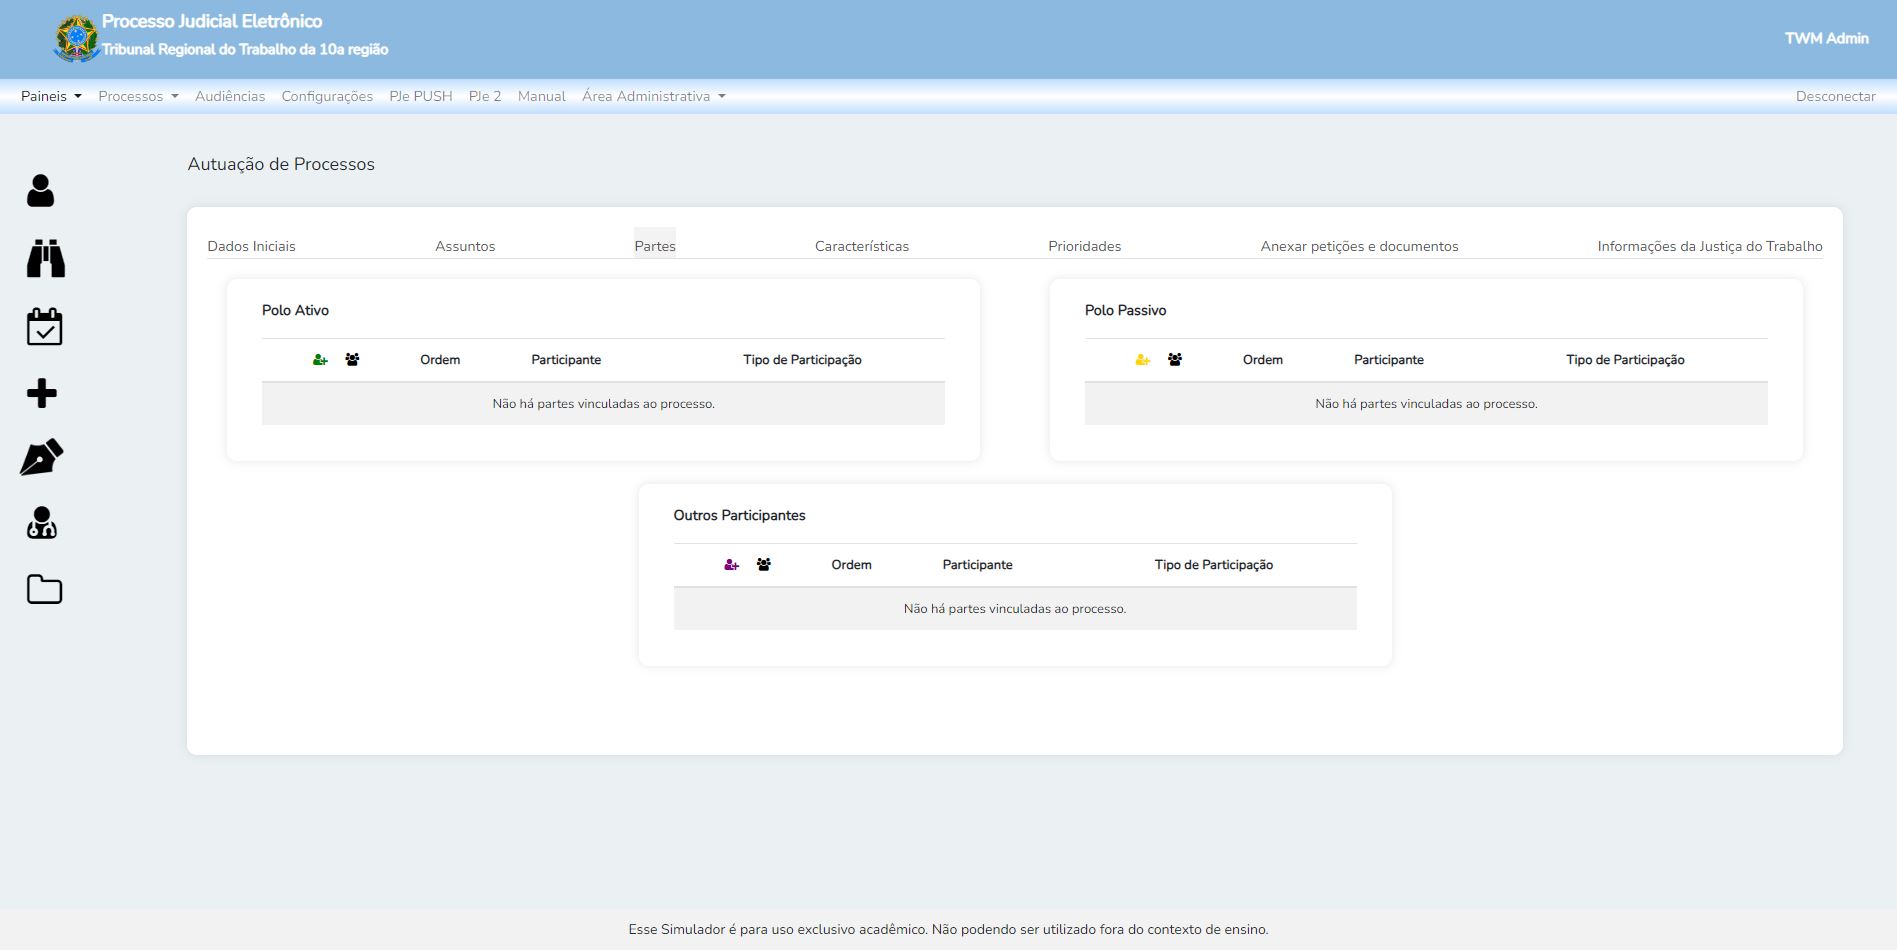
Task: Switch to the Assuntos tab
Action: (465, 246)
